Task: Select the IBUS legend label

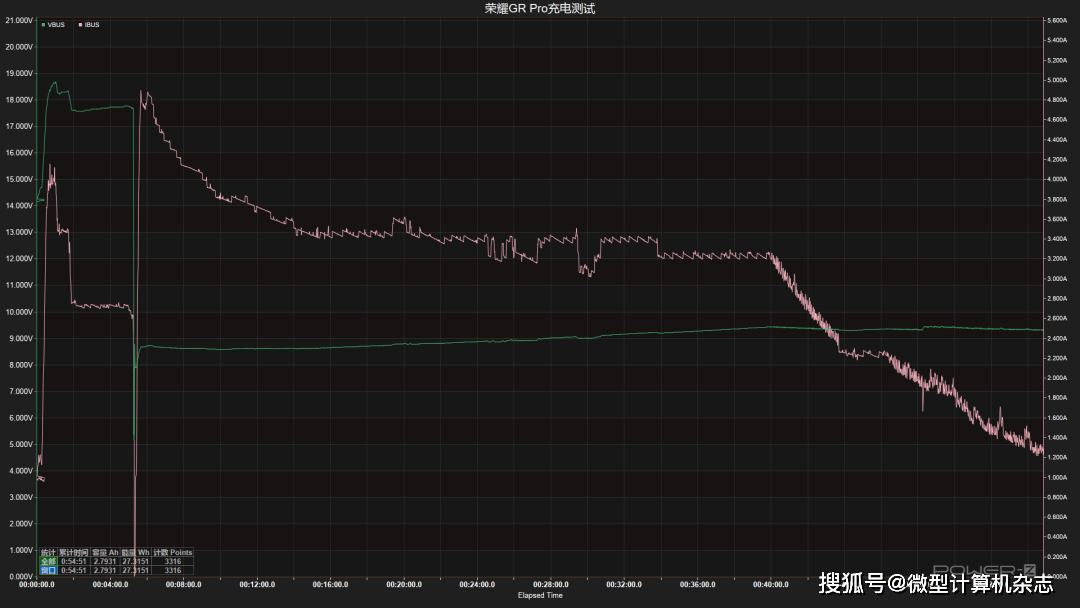Action: [x=92, y=25]
